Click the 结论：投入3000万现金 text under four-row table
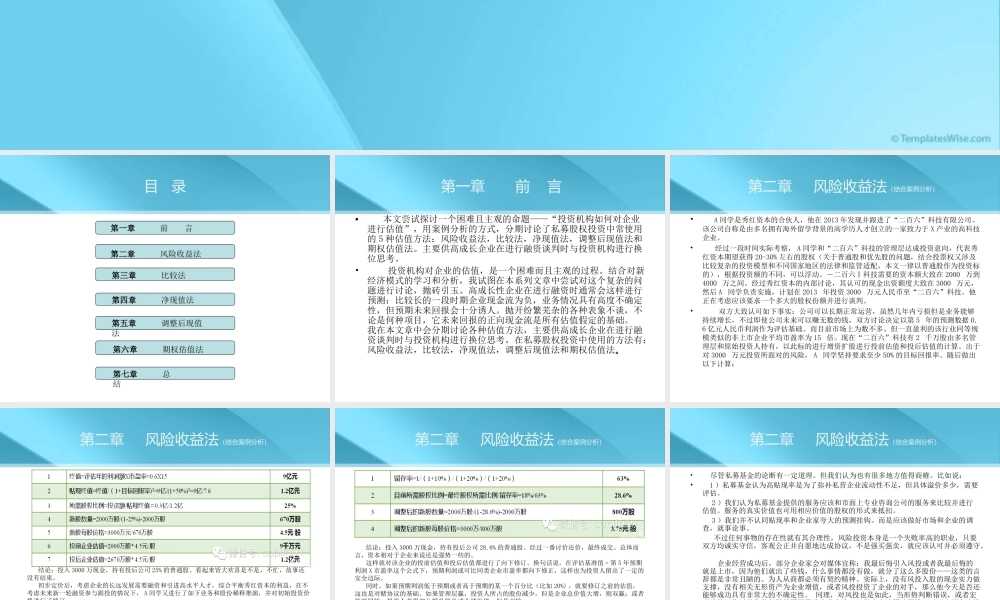Screen dimensions: 1000x600 [497, 552]
